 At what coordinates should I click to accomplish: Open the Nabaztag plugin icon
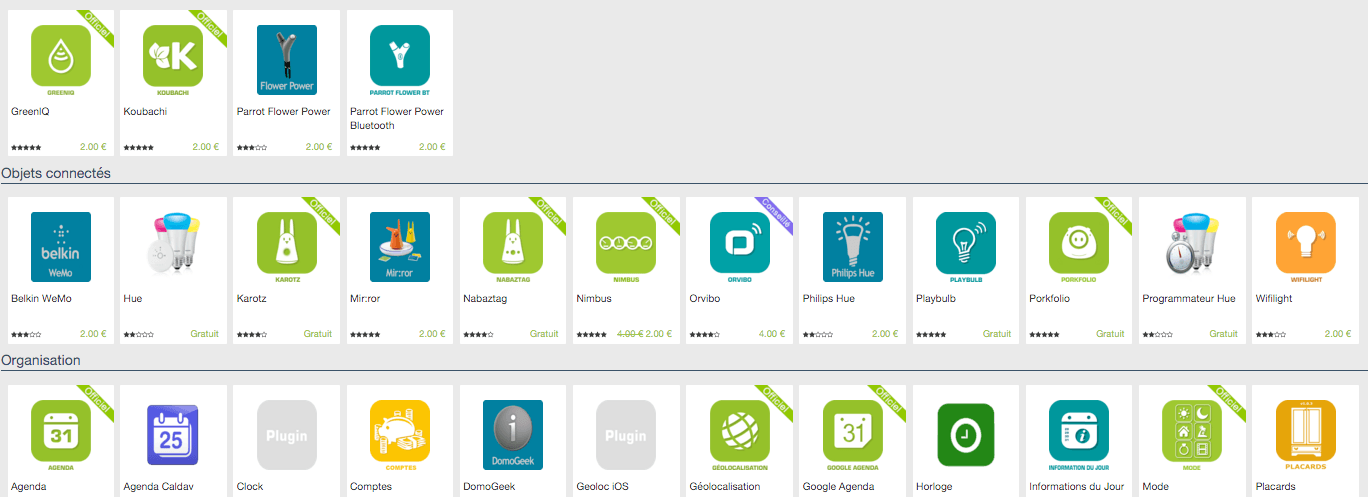pyautogui.click(x=513, y=247)
